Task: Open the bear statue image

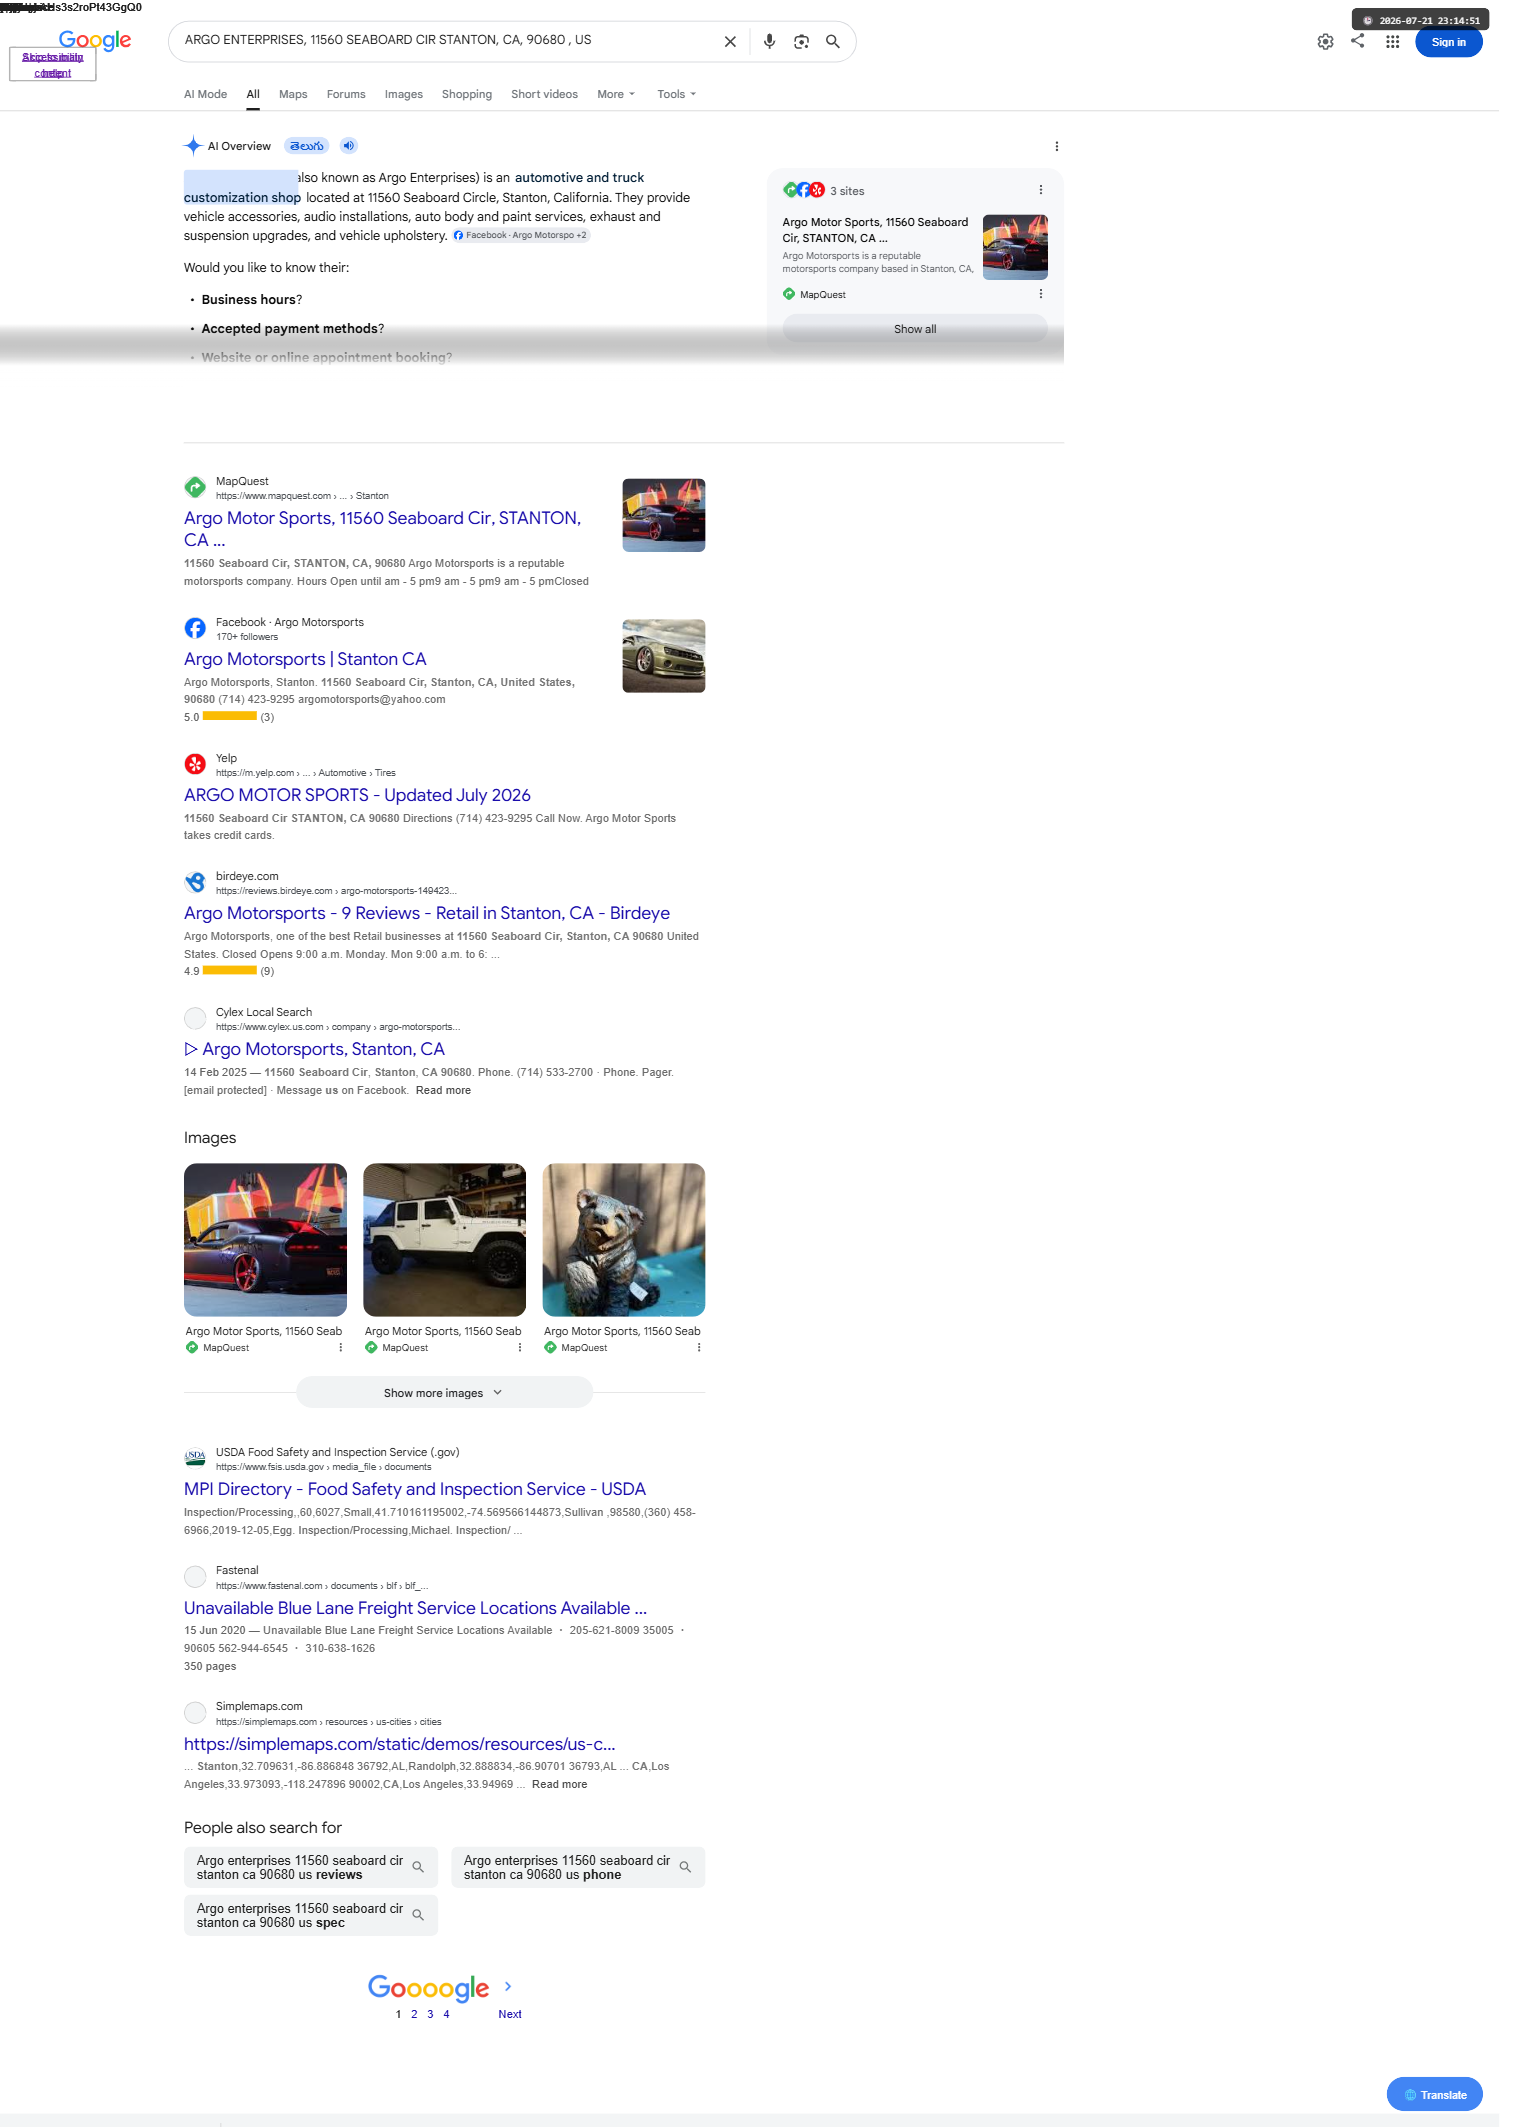Action: [624, 1239]
